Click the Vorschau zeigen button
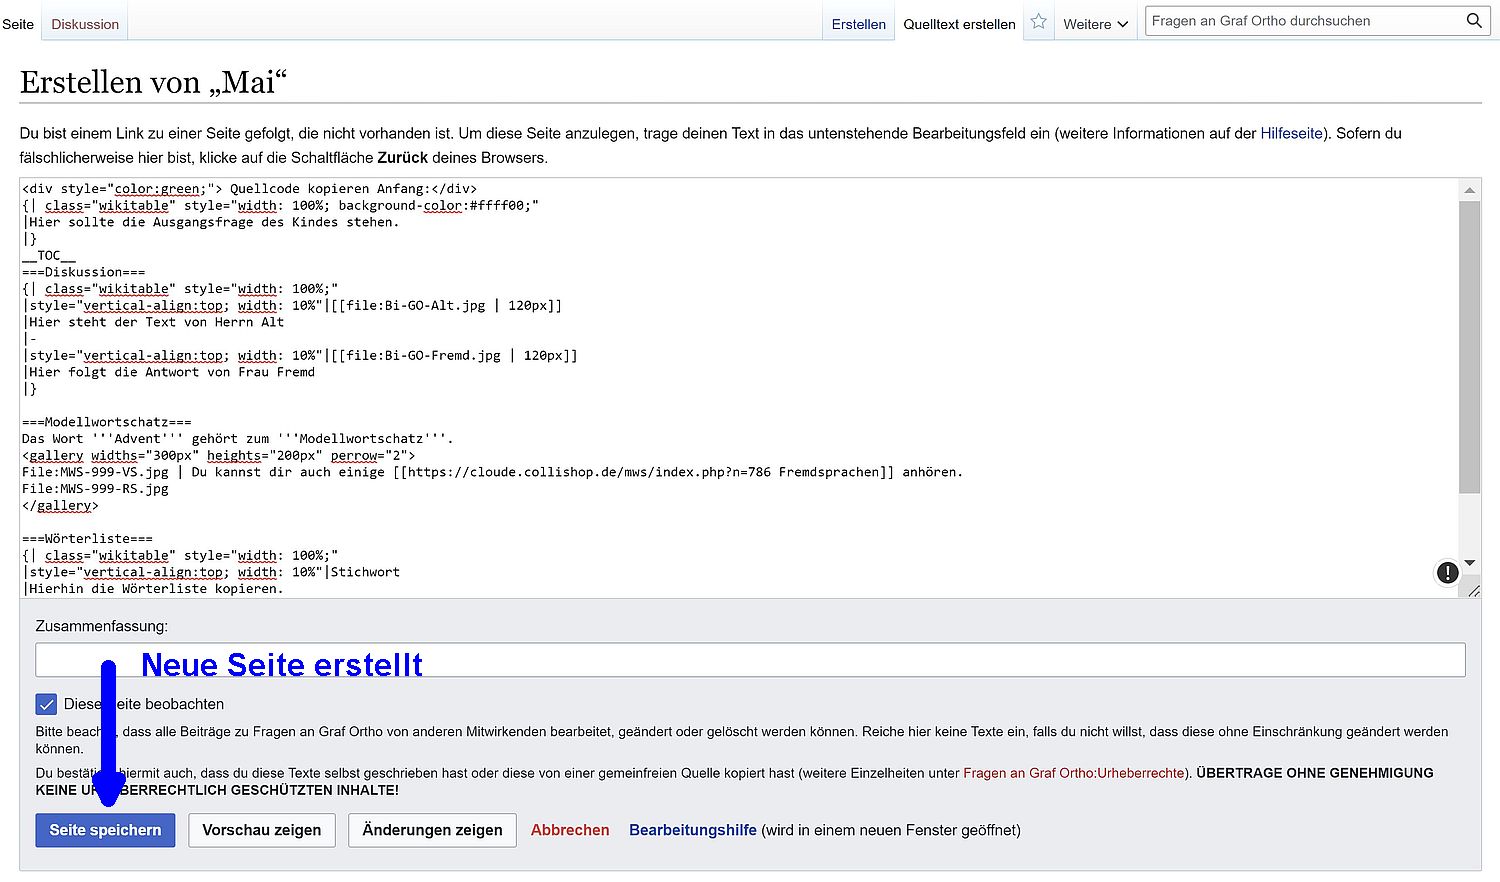Viewport: 1500px width, 882px height. pyautogui.click(x=262, y=830)
